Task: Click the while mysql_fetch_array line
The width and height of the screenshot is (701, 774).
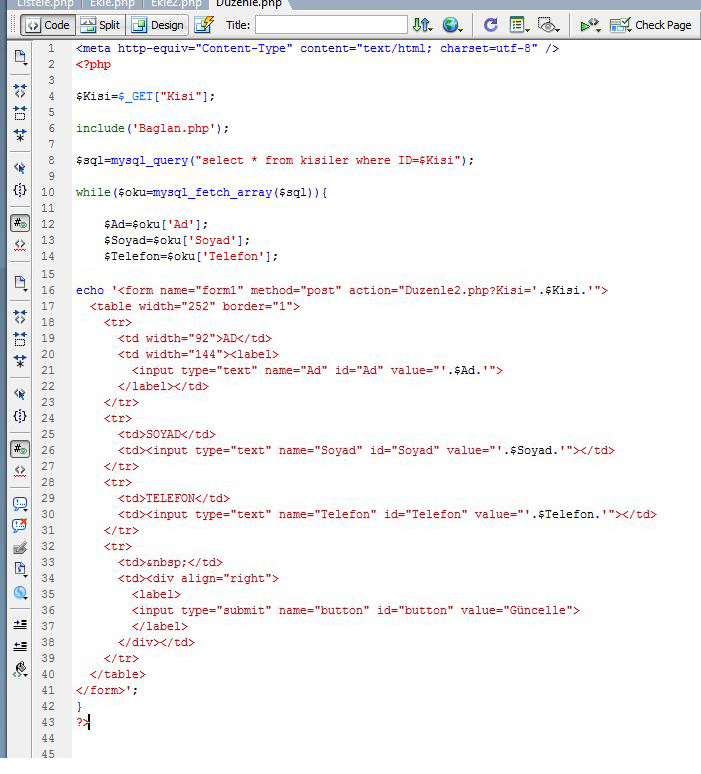Action: tap(201, 193)
